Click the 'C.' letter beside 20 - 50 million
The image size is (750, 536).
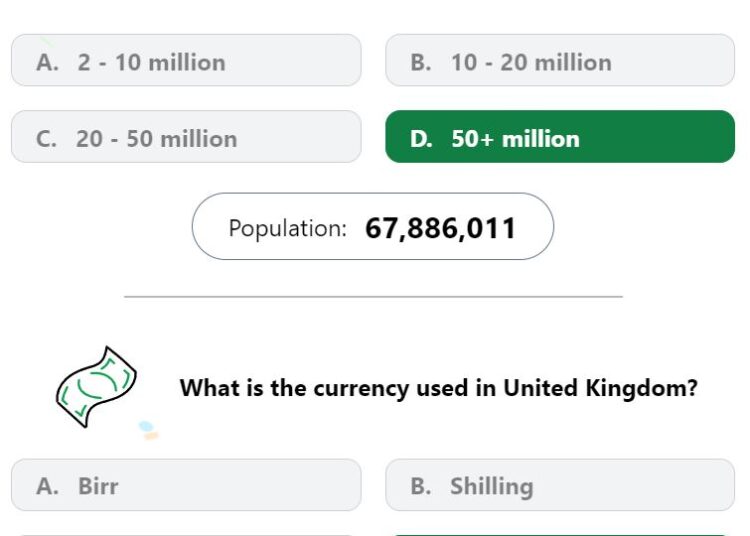tap(46, 139)
